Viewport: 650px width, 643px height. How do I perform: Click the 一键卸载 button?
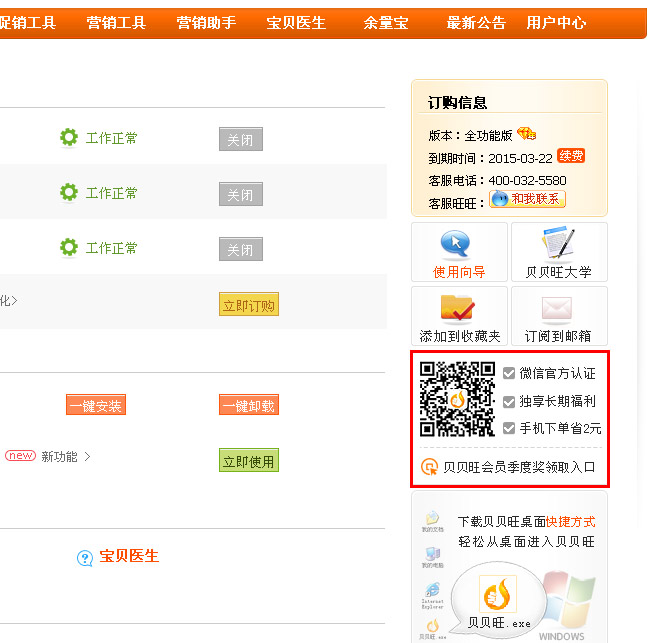coord(249,405)
